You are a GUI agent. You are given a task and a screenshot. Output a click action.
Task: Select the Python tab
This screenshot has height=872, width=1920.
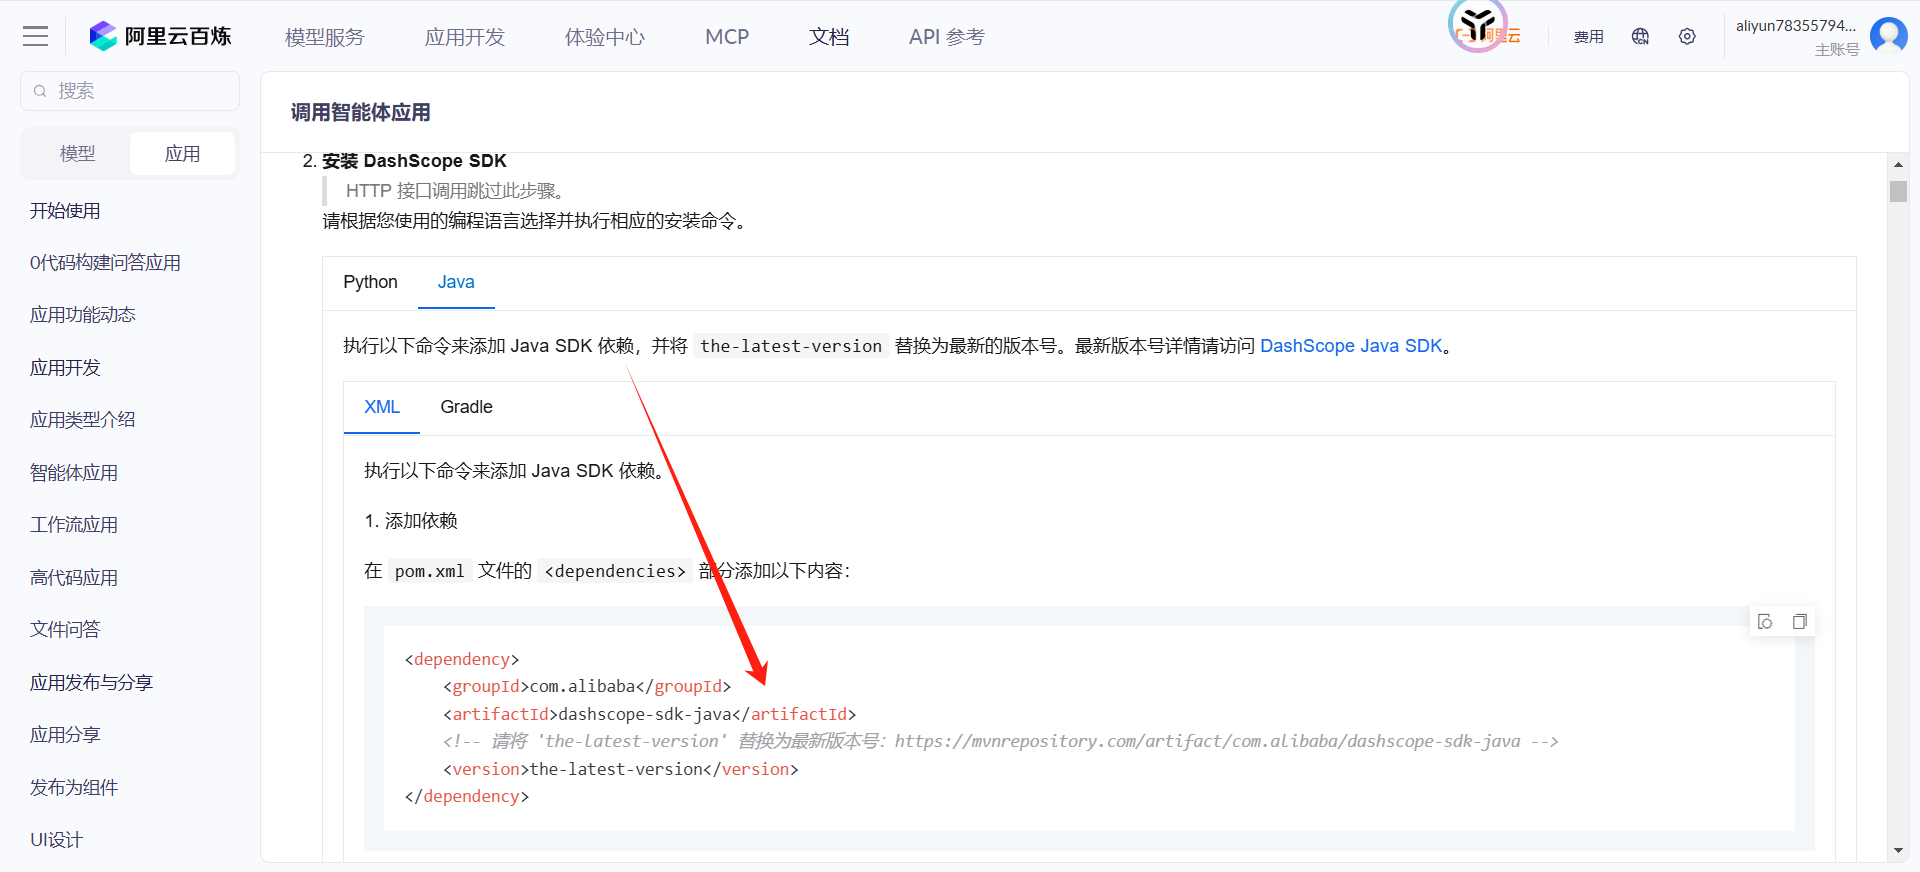(x=370, y=282)
